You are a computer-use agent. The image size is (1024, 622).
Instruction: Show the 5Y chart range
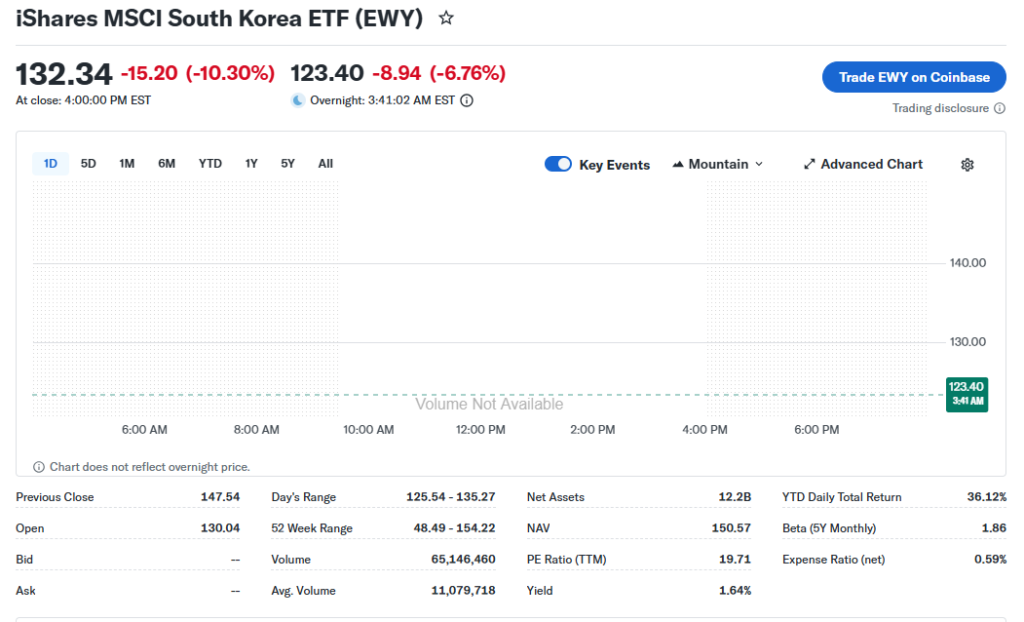pyautogui.click(x=288, y=164)
